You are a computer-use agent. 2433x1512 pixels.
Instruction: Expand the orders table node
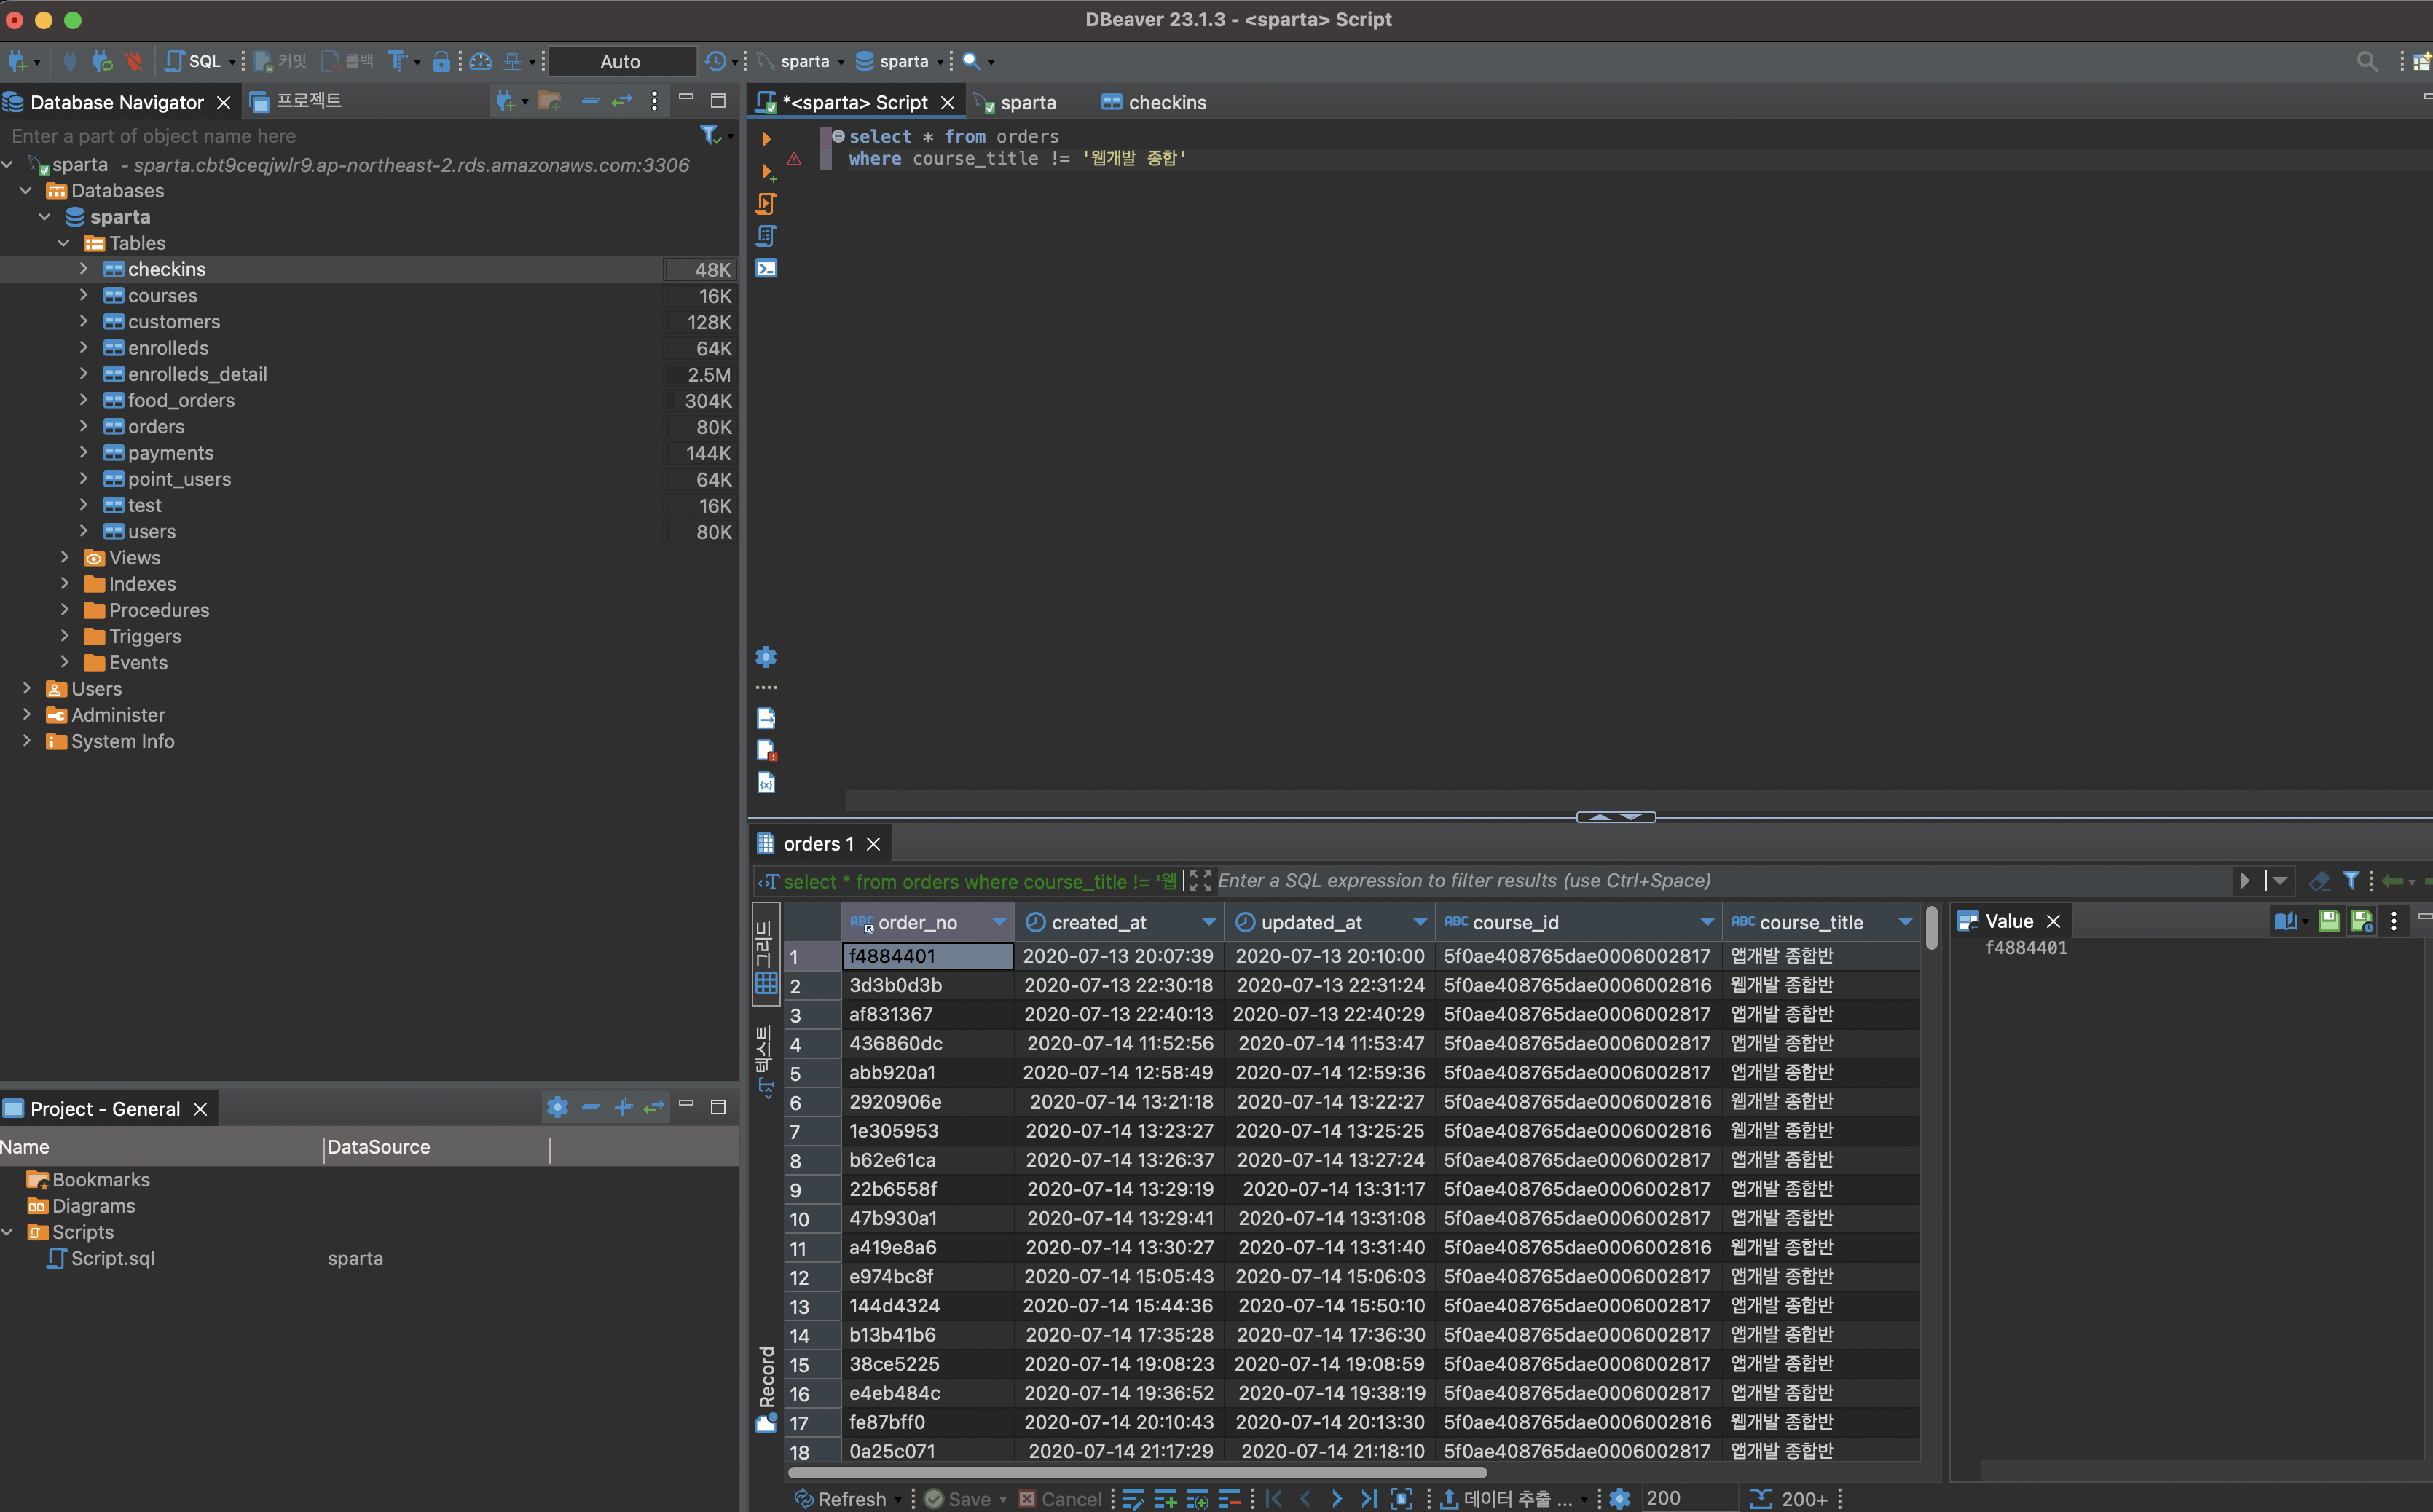pyautogui.click(x=84, y=427)
